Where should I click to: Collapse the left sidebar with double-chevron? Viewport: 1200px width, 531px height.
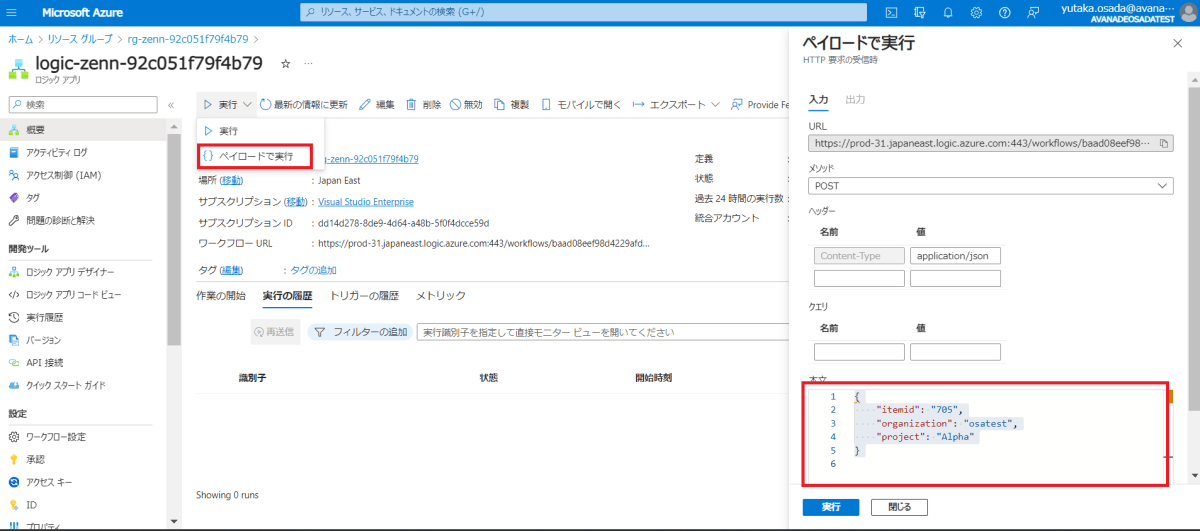pyautogui.click(x=171, y=104)
